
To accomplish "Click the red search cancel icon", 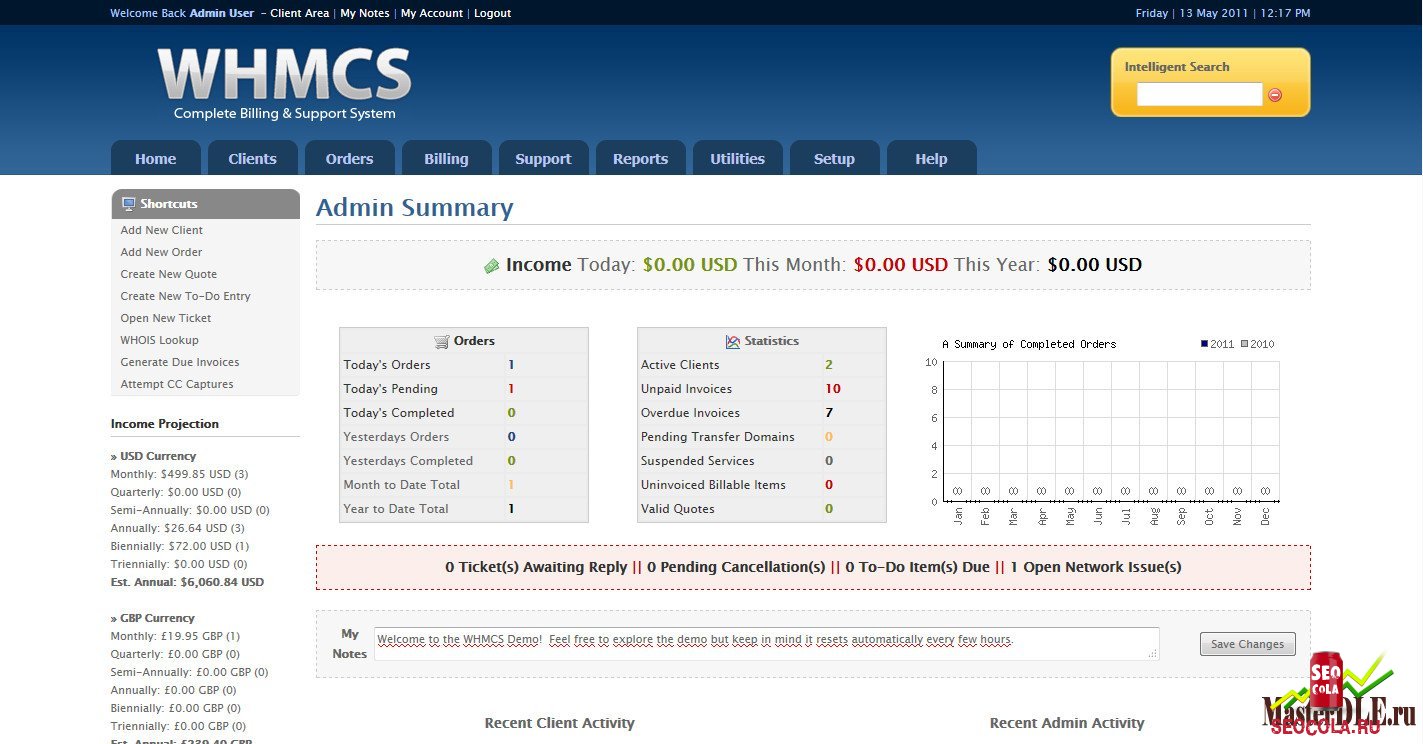I will pos(1275,95).
